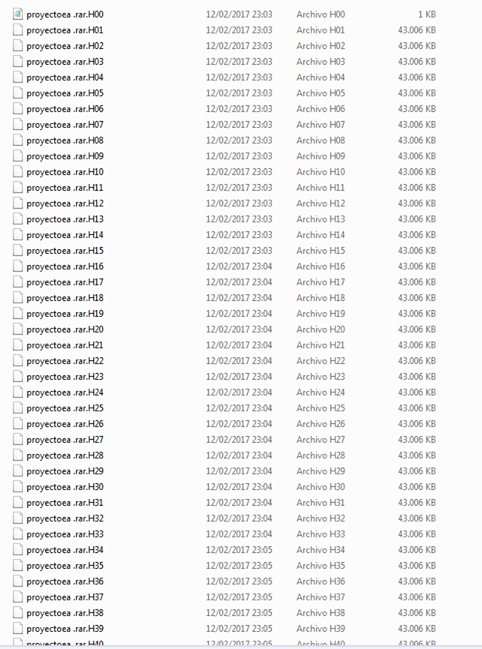This screenshot has width=482, height=649.
Task: Select file name proyectoea .rar.H03
Action: (65, 62)
